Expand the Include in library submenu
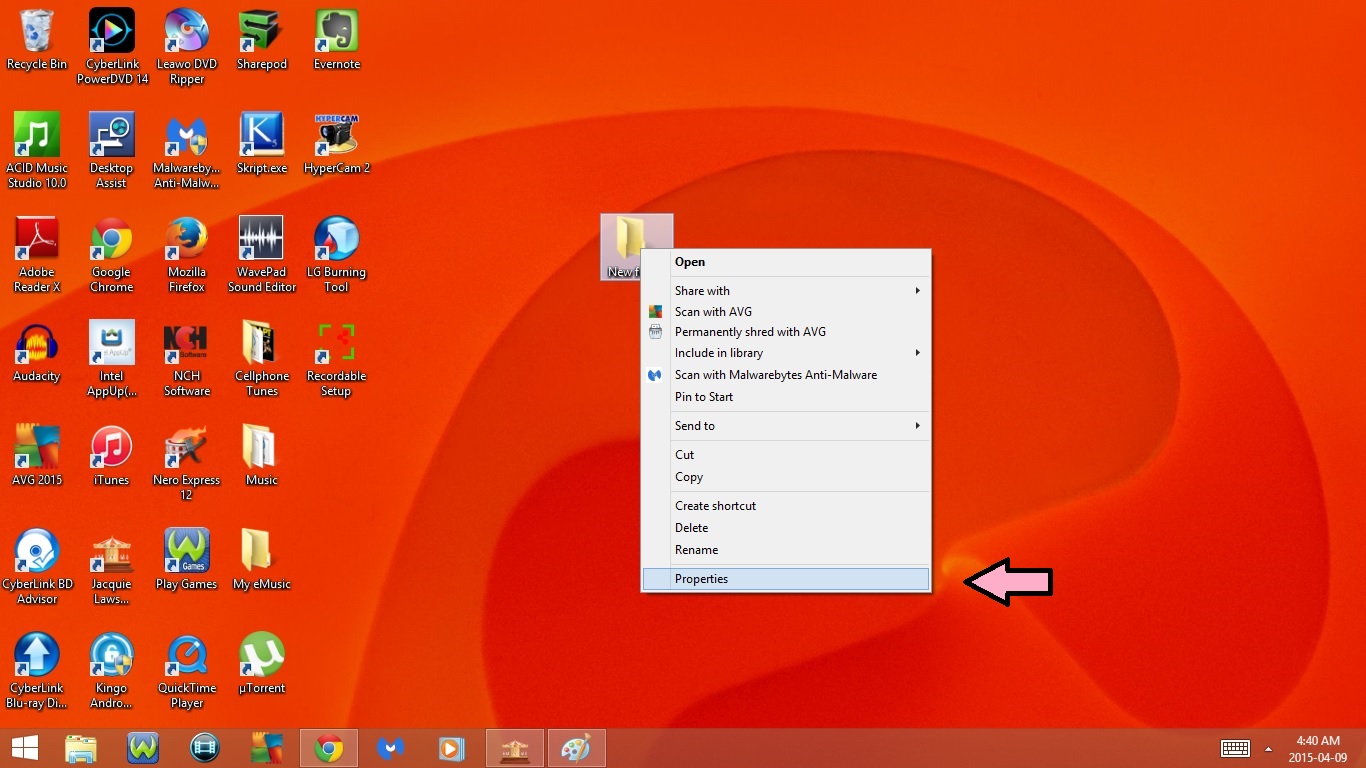 click(786, 353)
